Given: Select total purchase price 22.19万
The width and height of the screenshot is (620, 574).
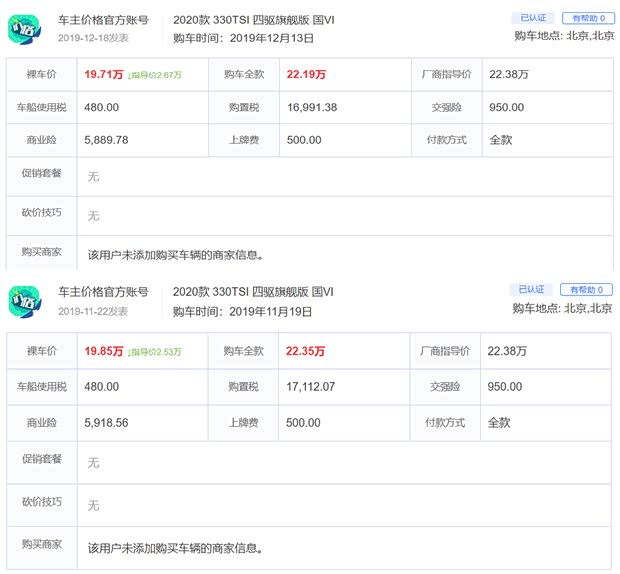Looking at the screenshot, I should coord(306,74).
